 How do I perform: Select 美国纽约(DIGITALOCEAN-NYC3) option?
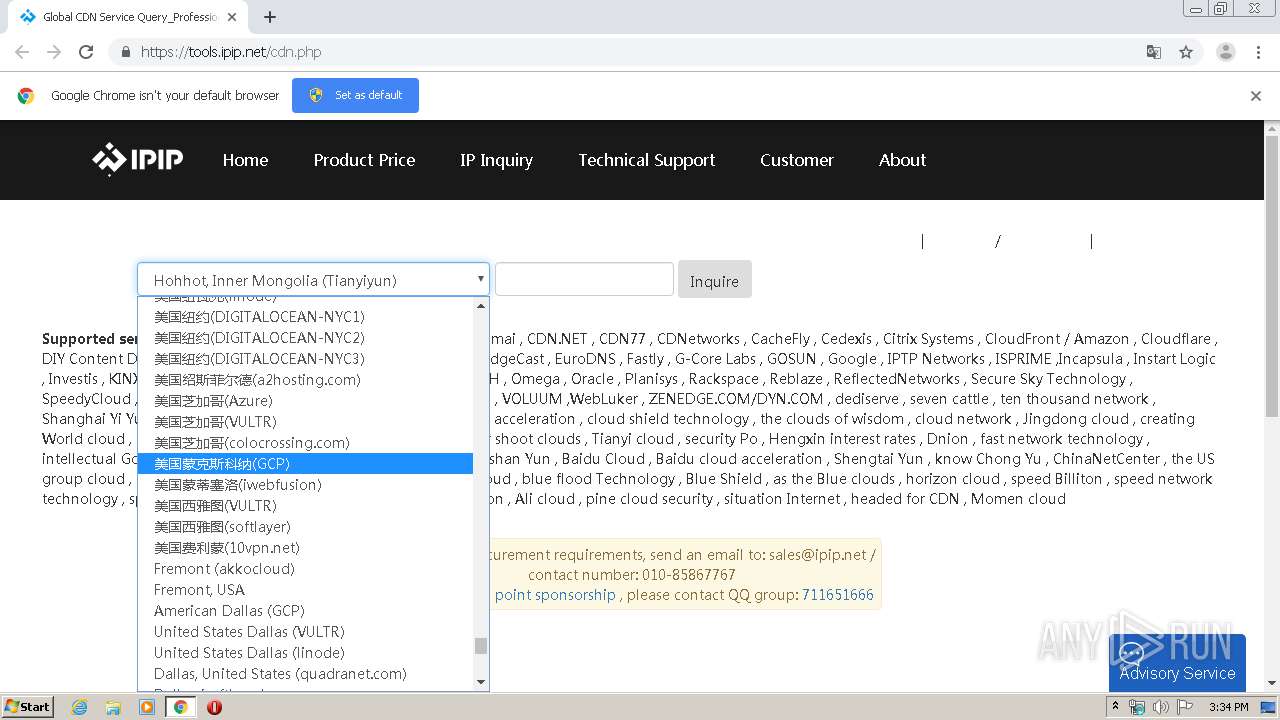305,359
